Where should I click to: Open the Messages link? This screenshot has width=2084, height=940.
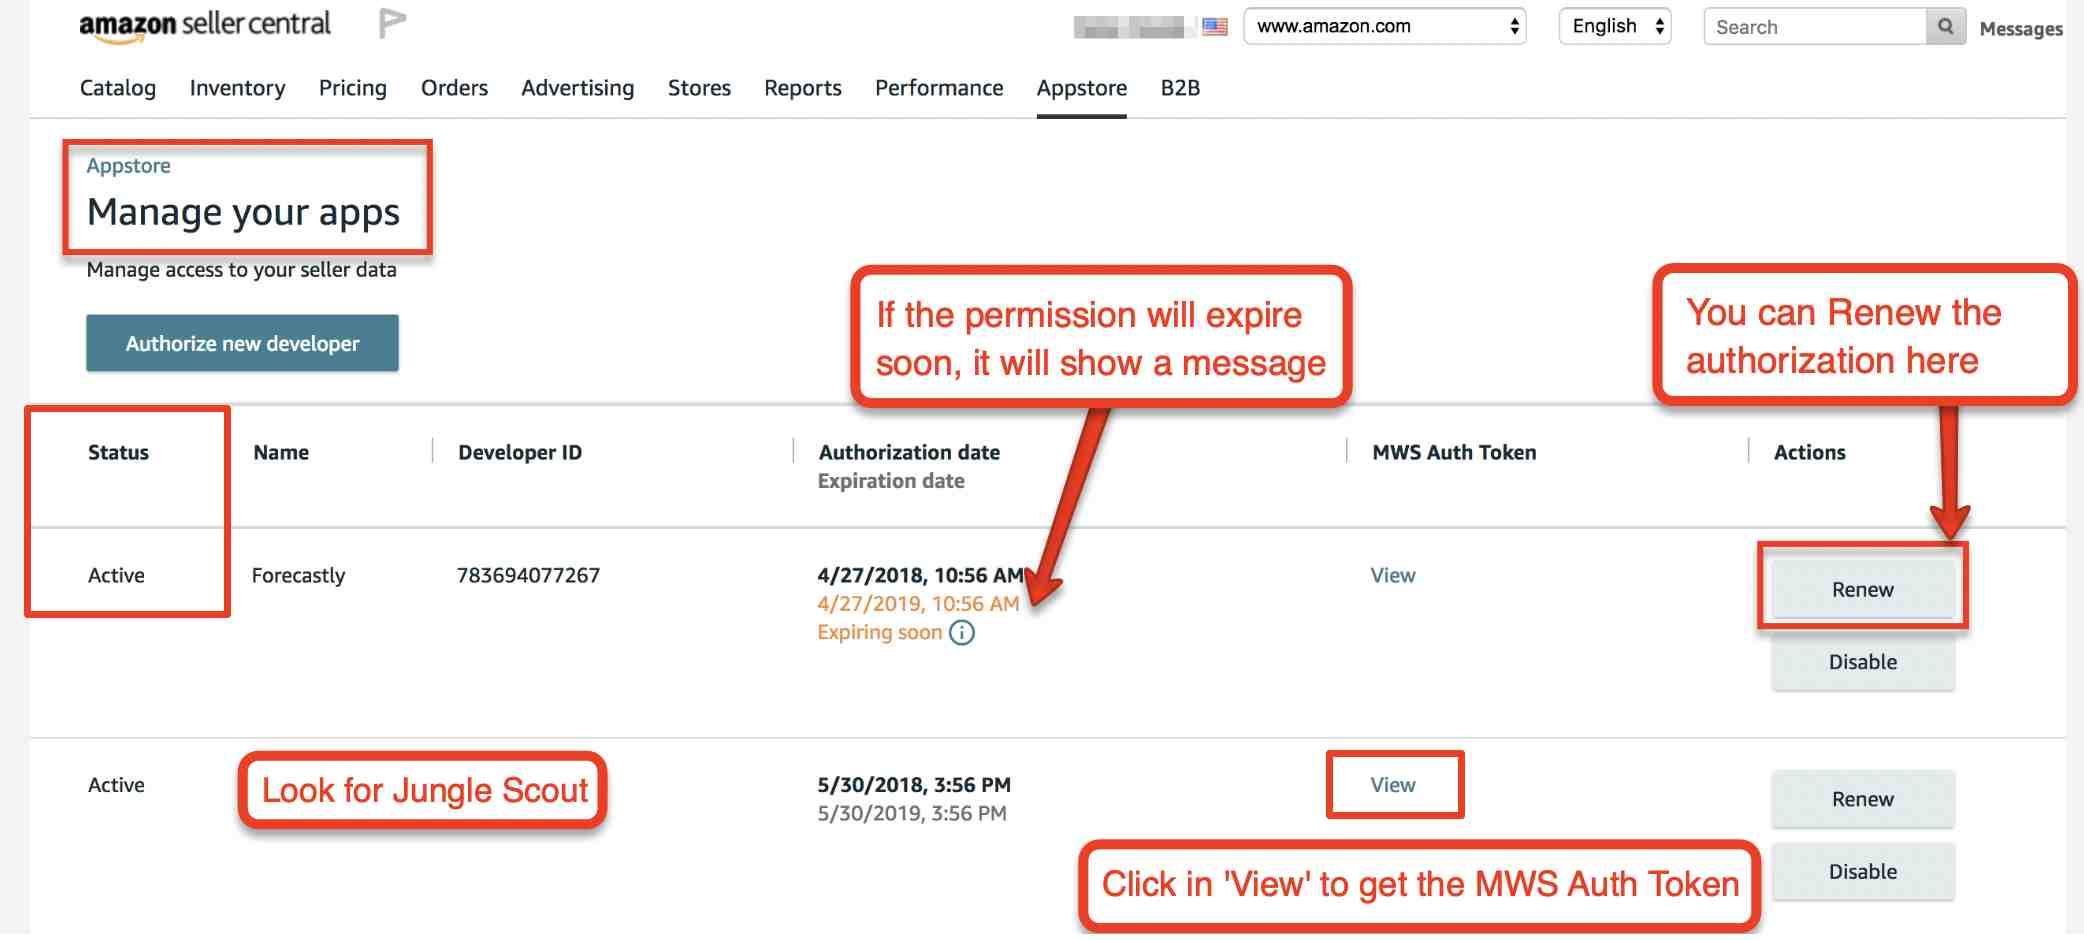tap(2021, 29)
